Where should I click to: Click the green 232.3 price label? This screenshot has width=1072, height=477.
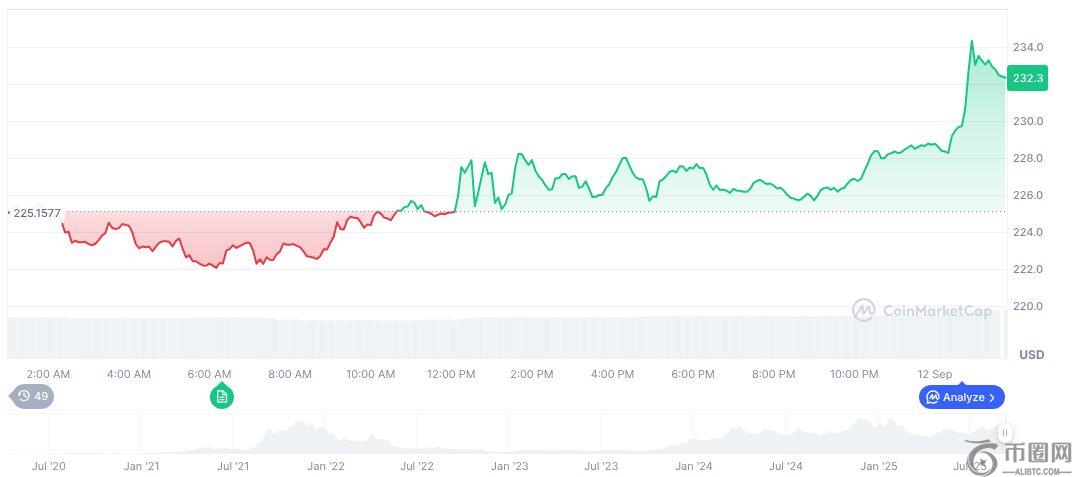click(1027, 78)
